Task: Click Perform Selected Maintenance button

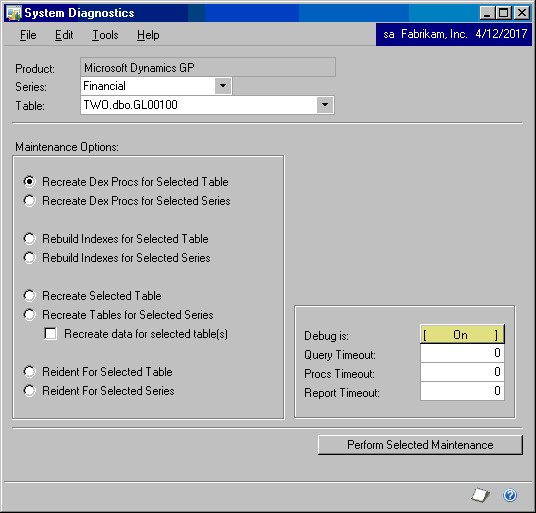Action: pos(420,445)
